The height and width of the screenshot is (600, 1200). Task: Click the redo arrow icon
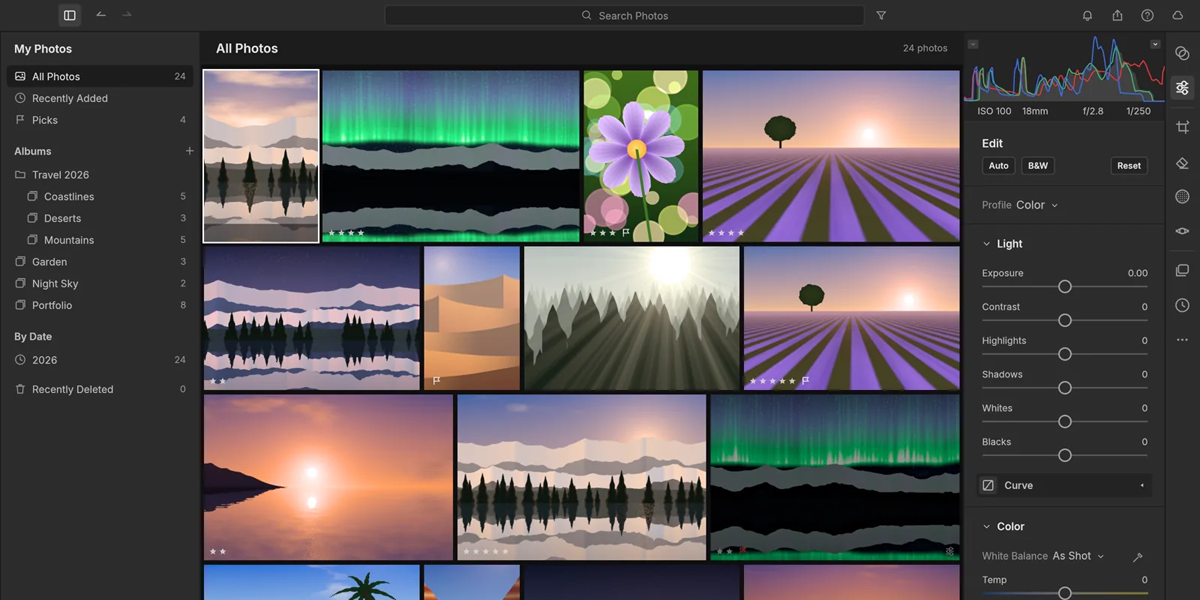[x=127, y=15]
